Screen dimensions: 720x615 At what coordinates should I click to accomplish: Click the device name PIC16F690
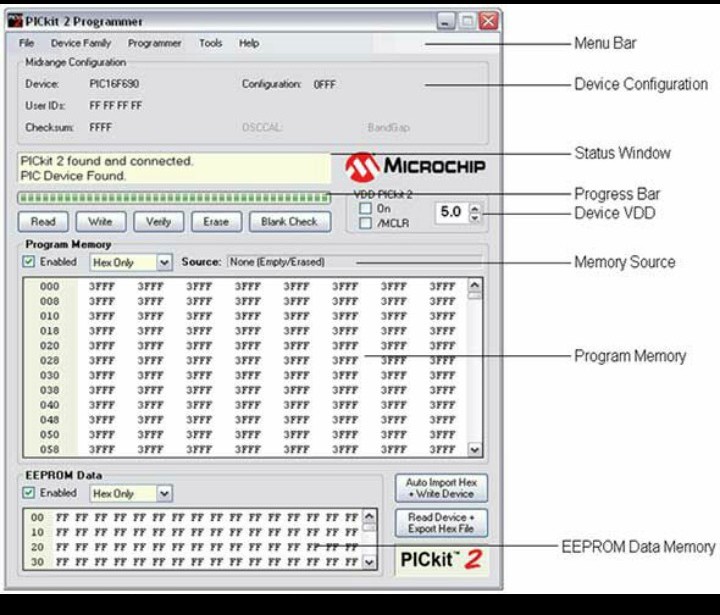(x=114, y=84)
